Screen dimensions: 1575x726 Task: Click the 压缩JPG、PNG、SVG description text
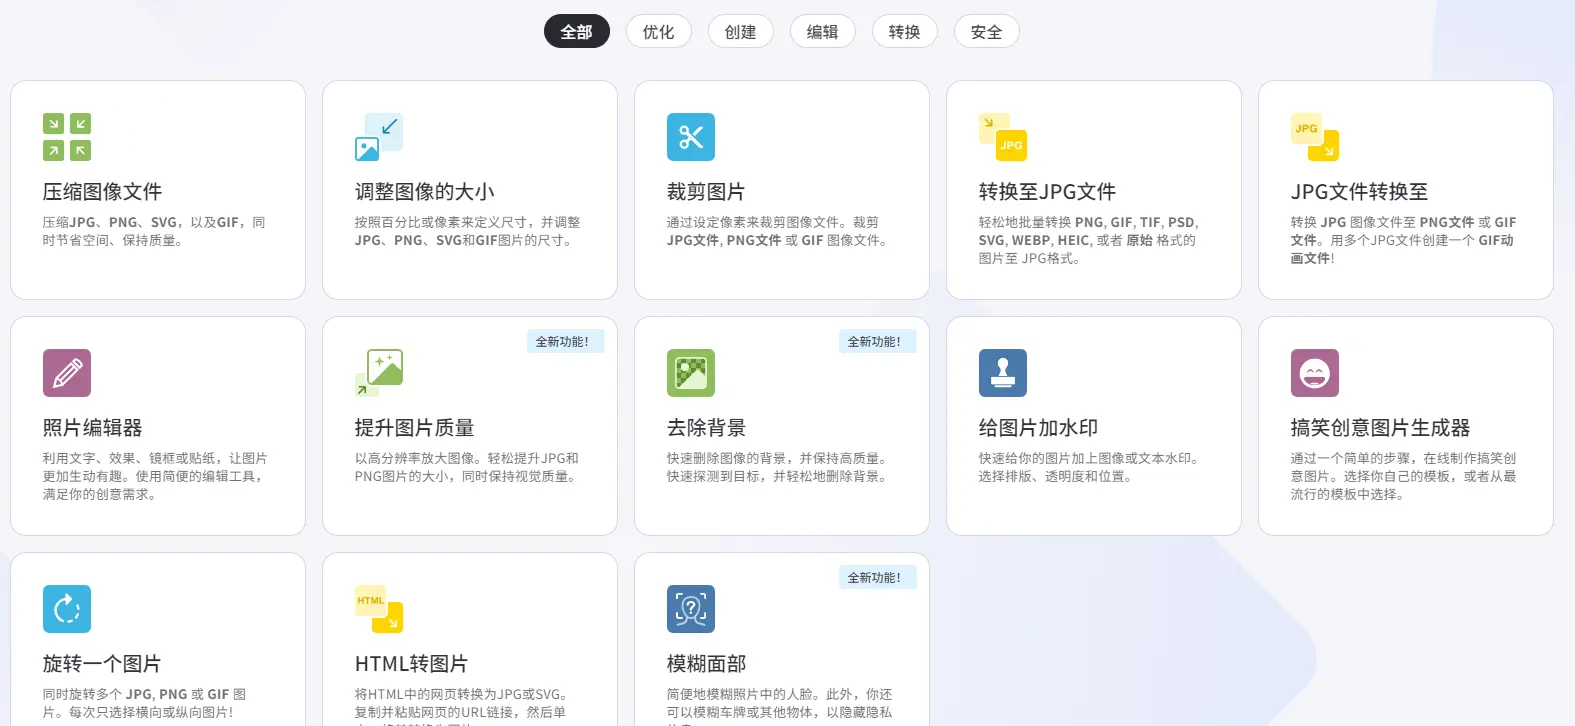(x=154, y=231)
